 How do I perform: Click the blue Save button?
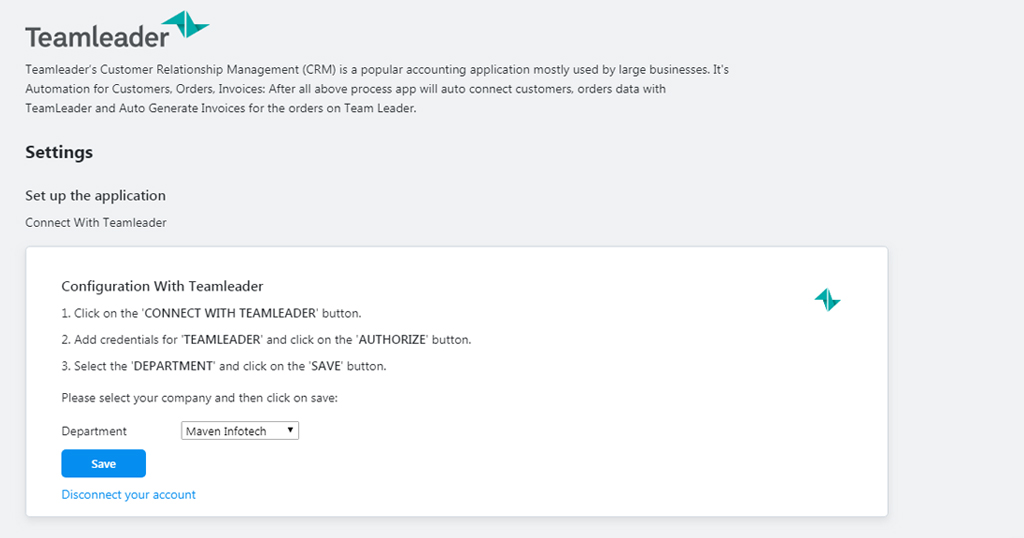pyautogui.click(x=103, y=464)
